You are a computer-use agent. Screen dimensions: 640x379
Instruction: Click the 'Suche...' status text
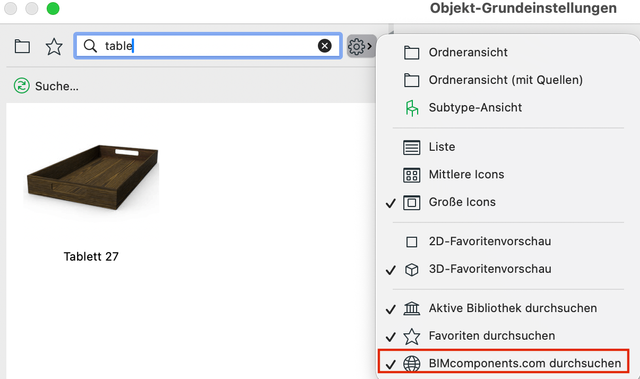[57, 86]
